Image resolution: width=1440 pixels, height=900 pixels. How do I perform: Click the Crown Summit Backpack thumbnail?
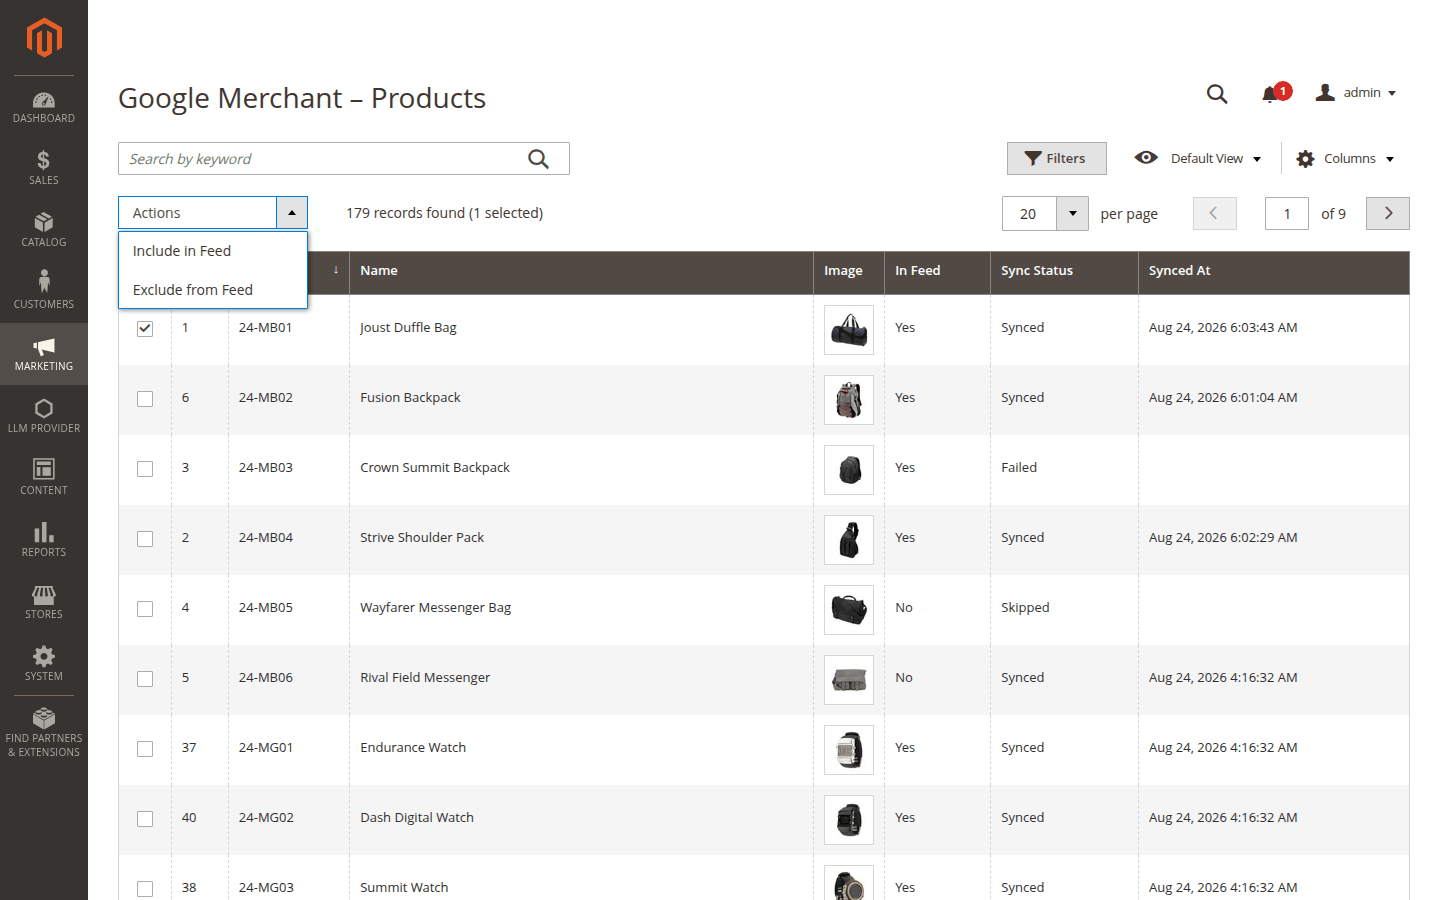click(849, 470)
